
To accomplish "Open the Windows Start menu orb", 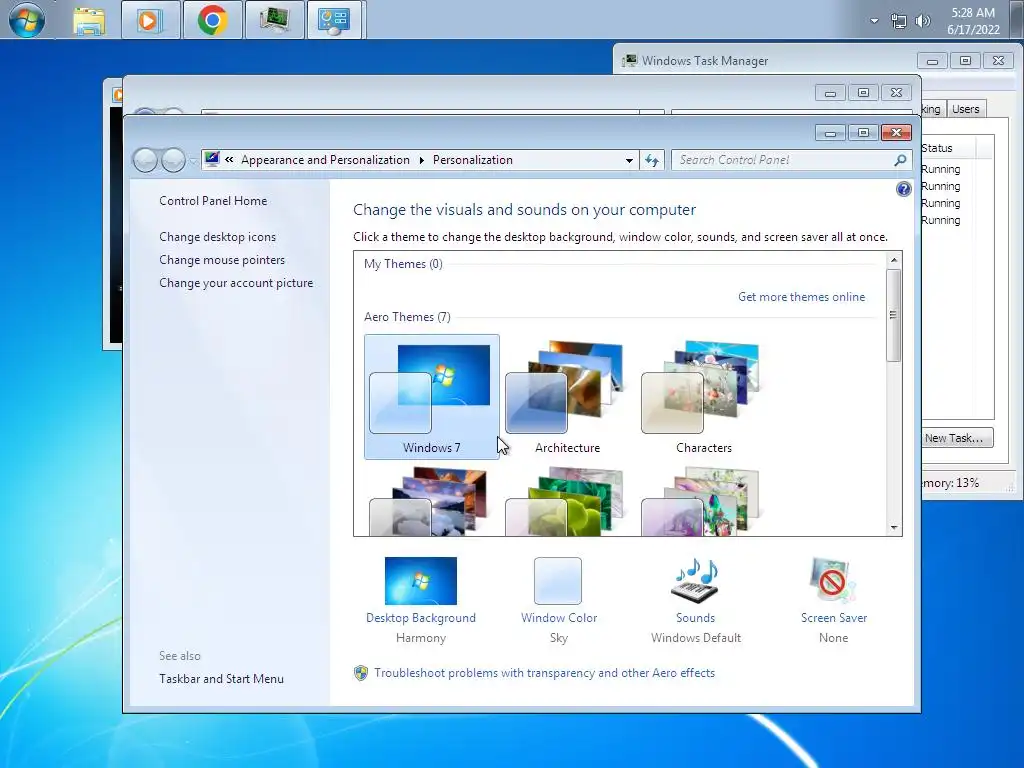I will pos(27,20).
